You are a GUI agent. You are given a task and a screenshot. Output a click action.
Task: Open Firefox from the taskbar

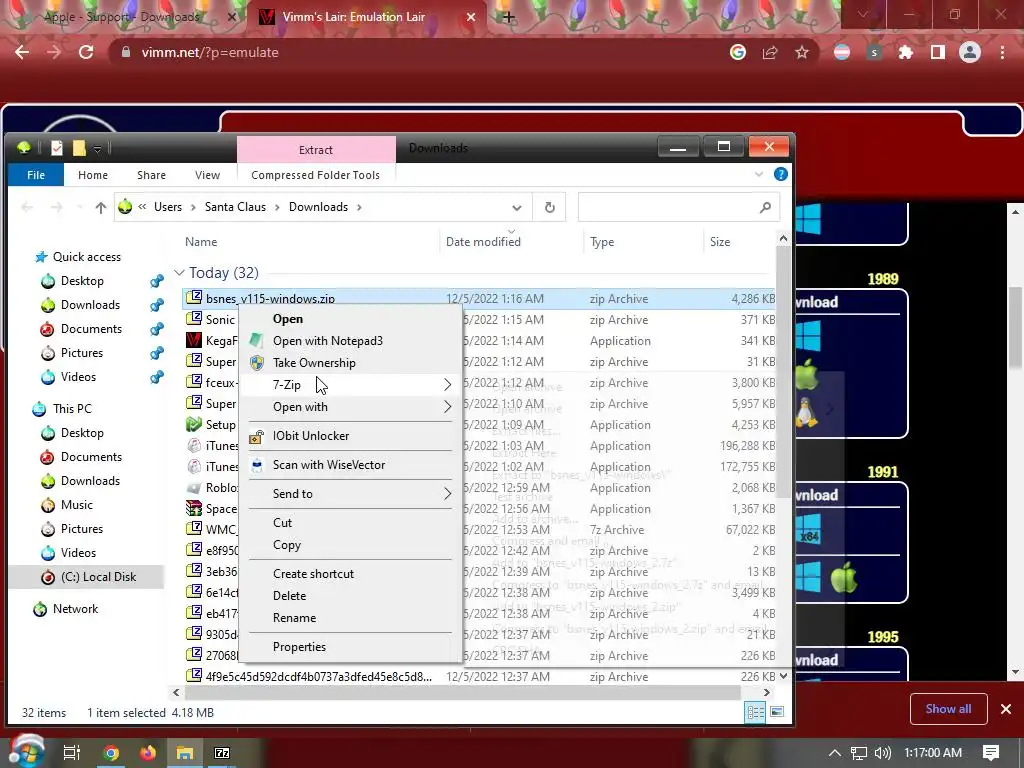(x=148, y=753)
